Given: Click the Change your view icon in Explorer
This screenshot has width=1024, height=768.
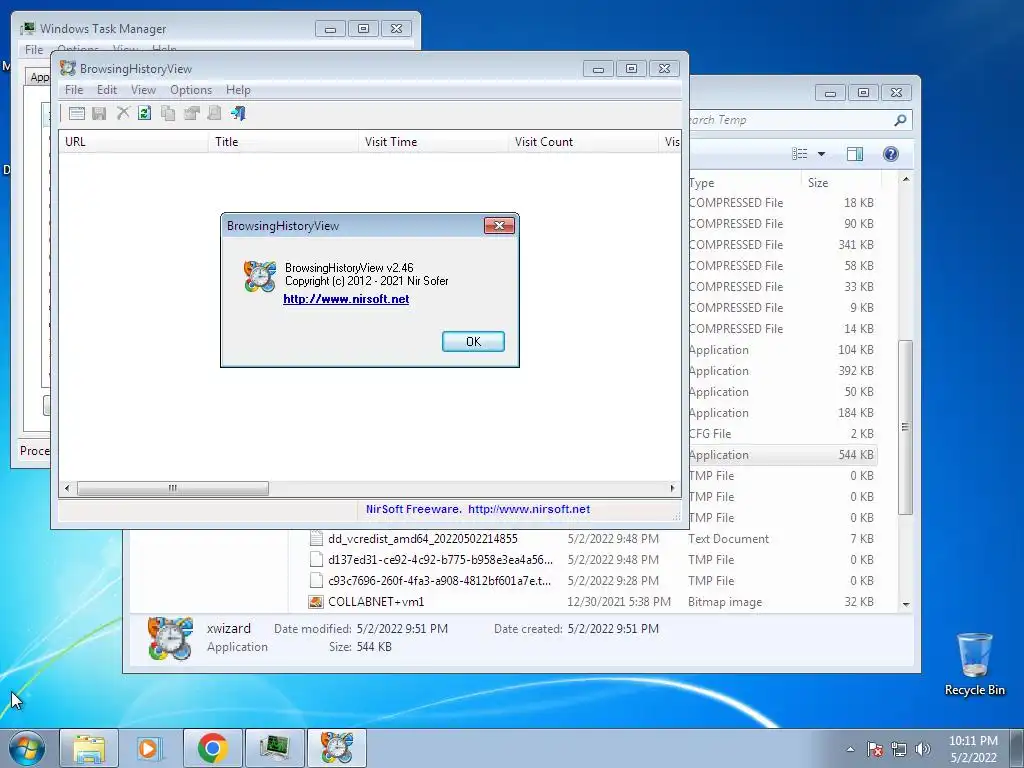Looking at the screenshot, I should (799, 153).
